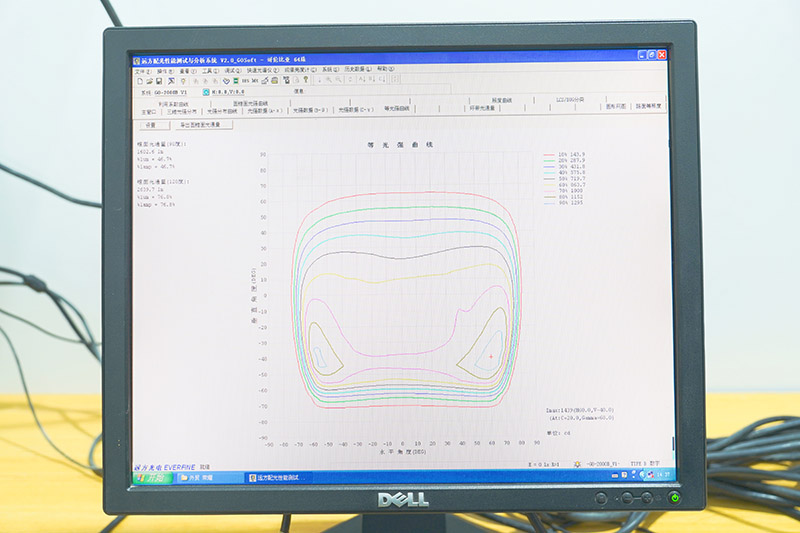The height and width of the screenshot is (533, 800).
Task: Open the 文件 menu
Action: [140, 70]
